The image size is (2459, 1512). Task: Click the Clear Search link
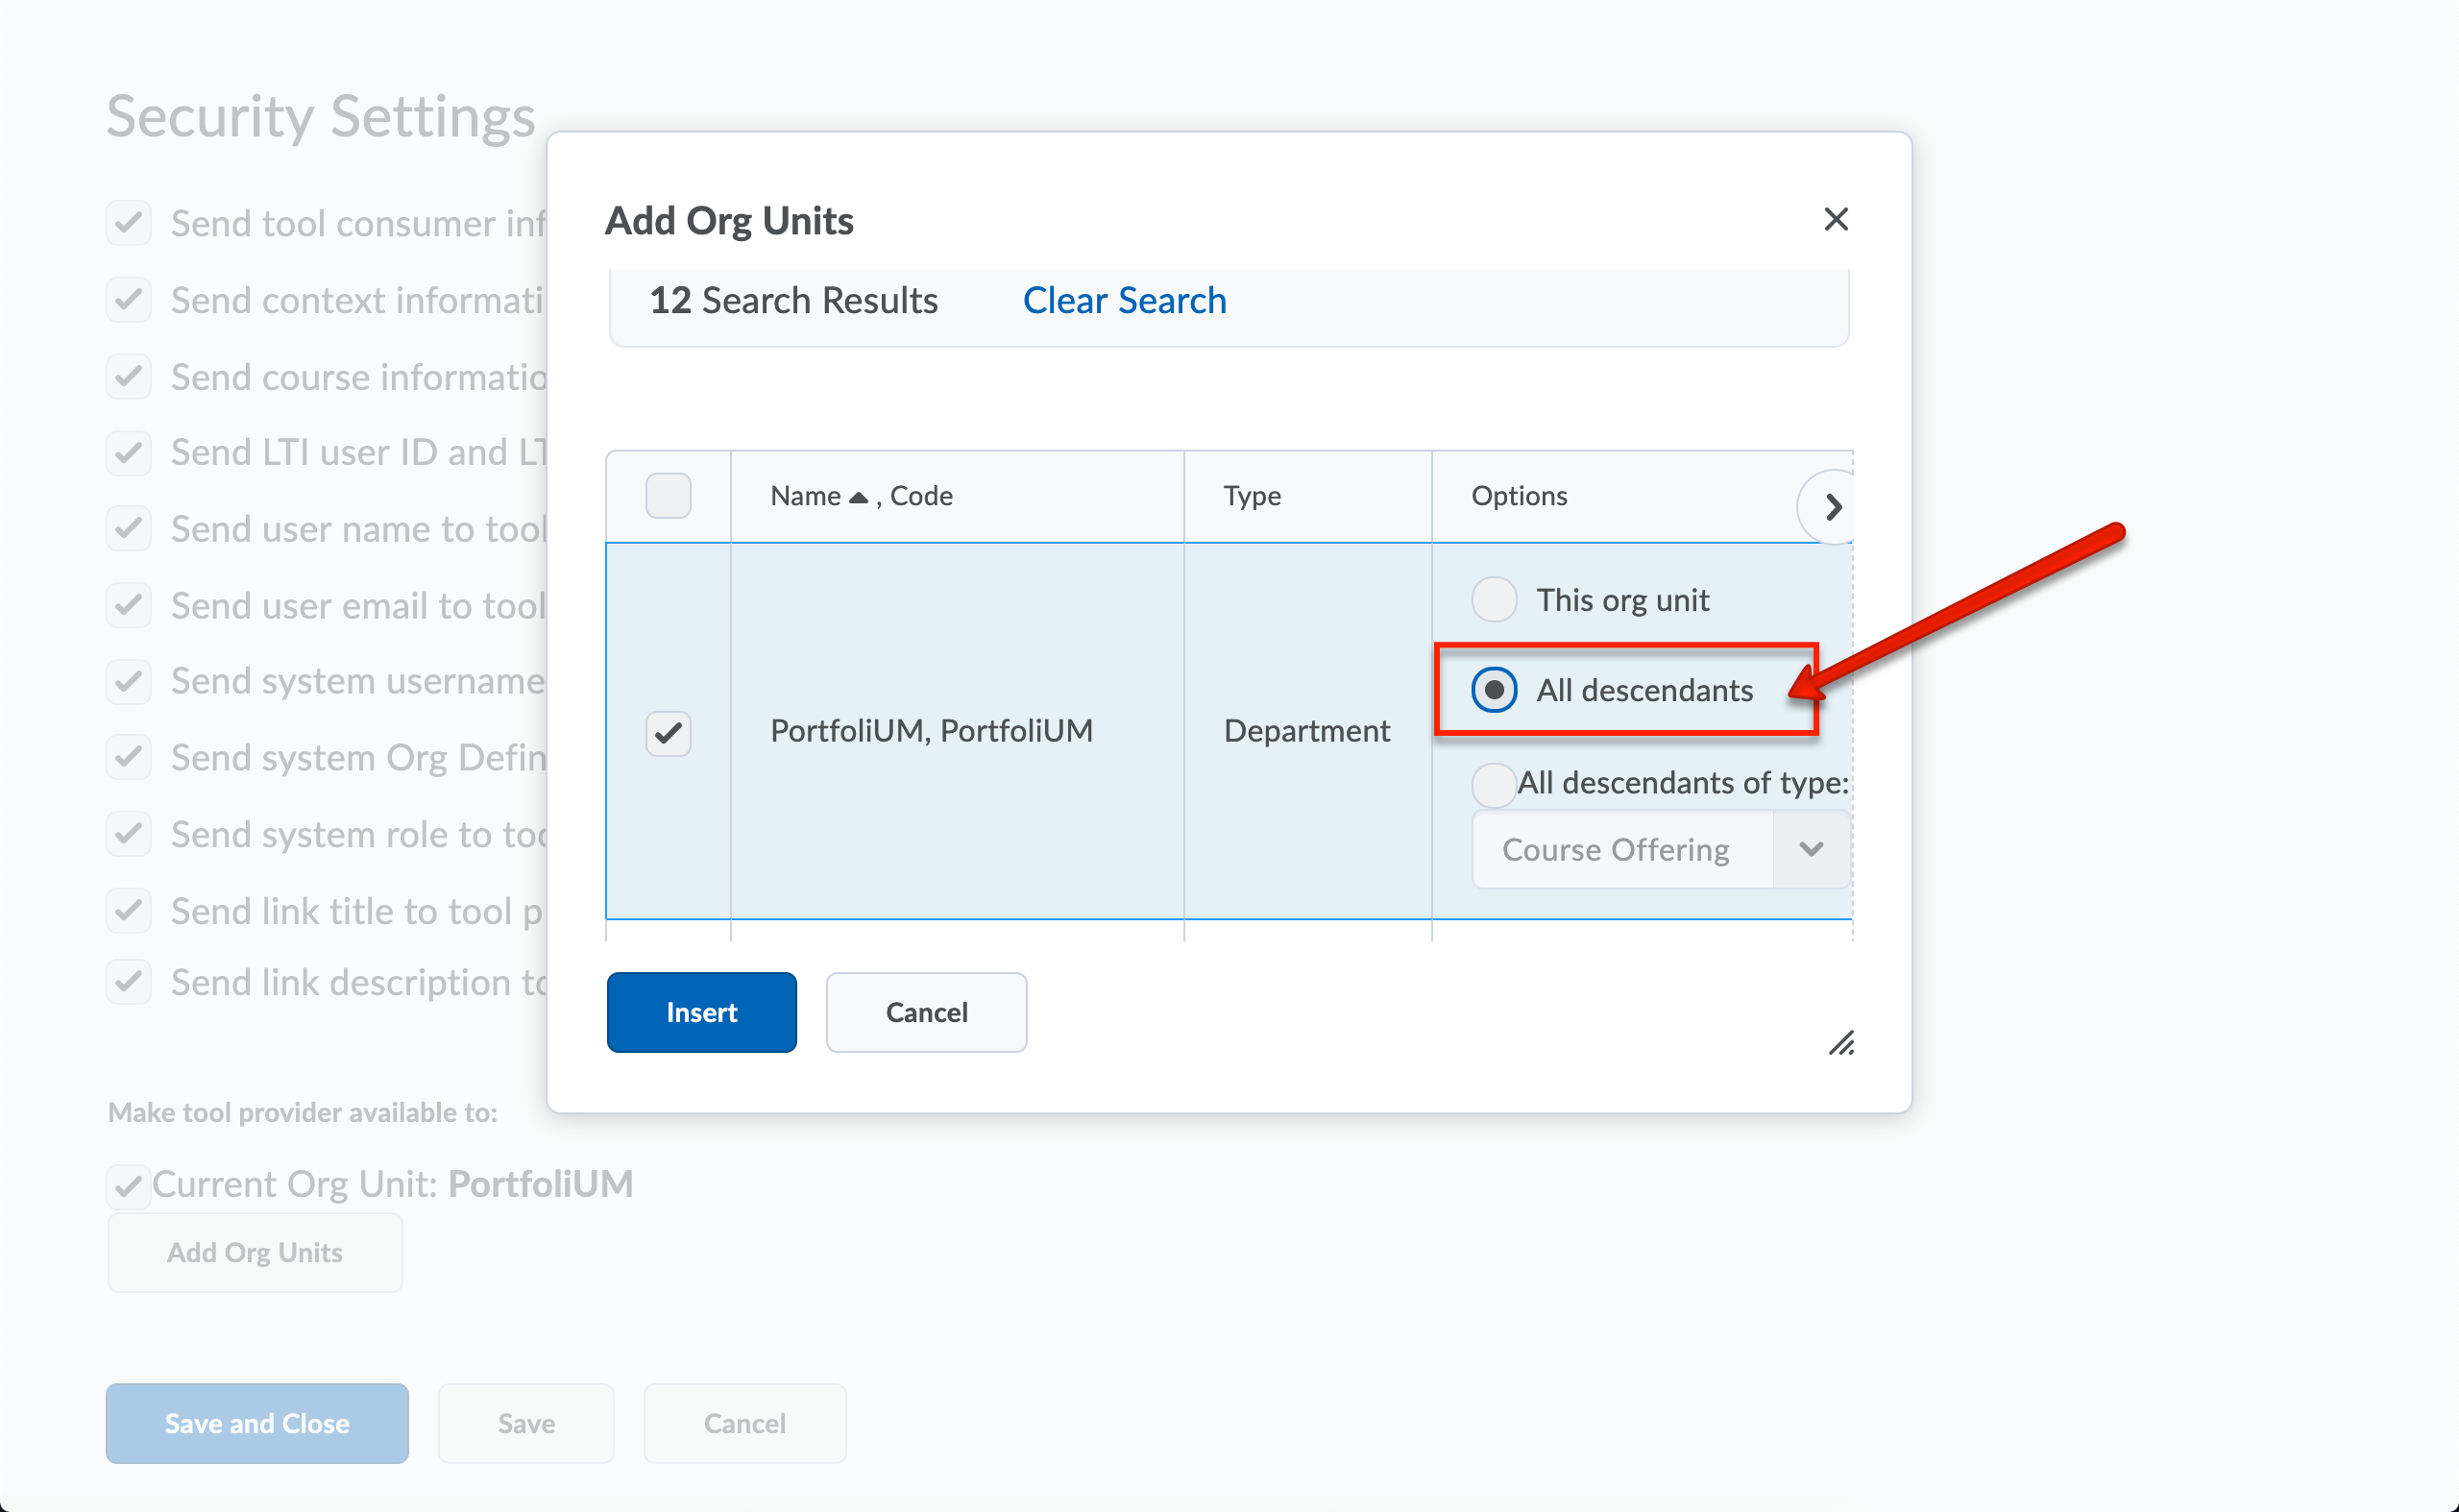point(1124,300)
